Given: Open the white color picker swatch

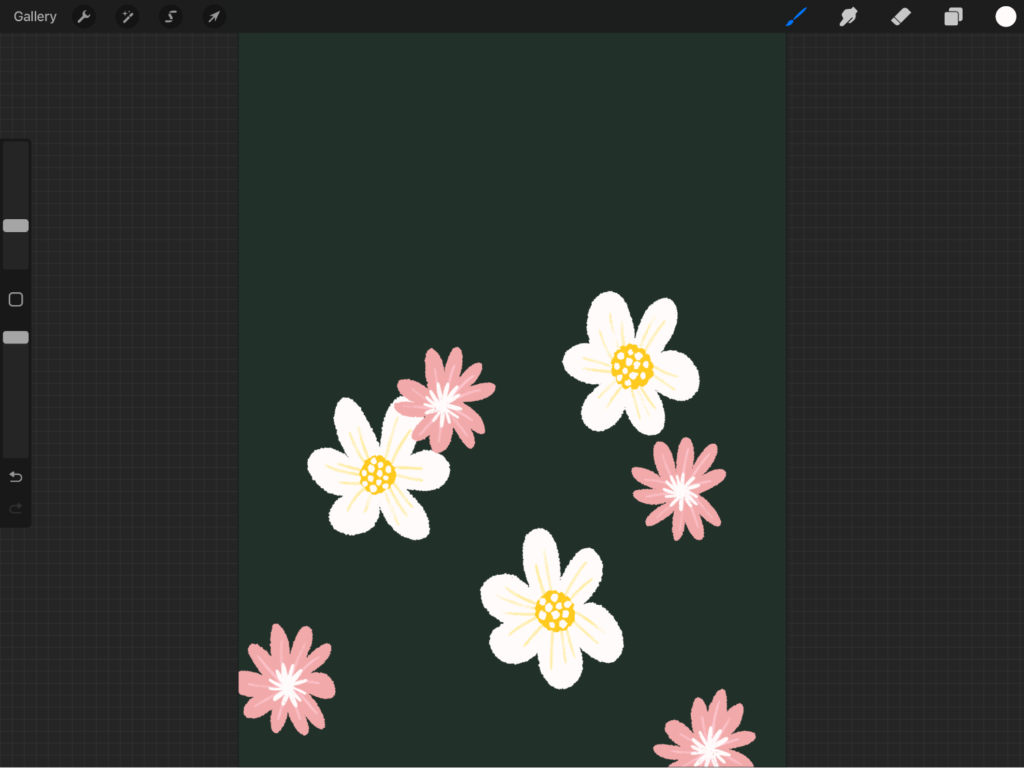Looking at the screenshot, I should (x=1005, y=16).
